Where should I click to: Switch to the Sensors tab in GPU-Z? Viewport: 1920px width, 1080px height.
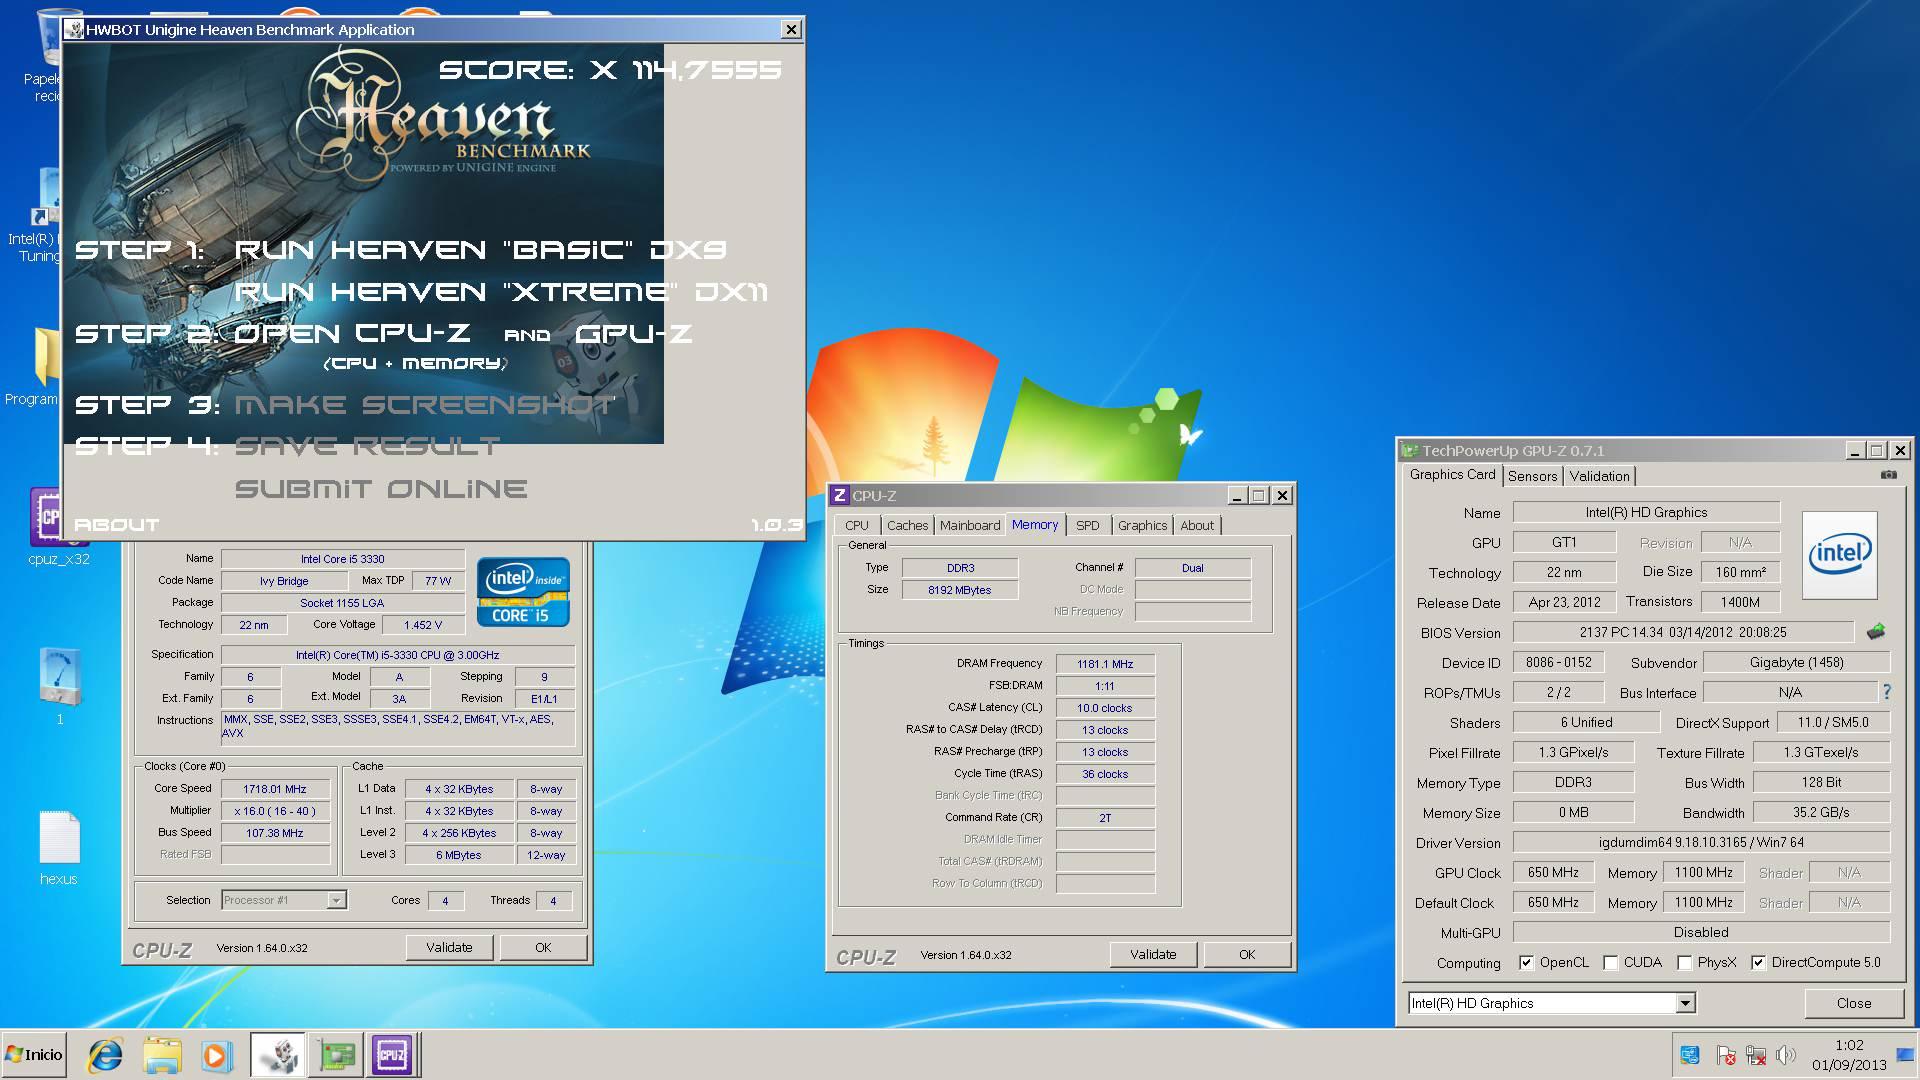pyautogui.click(x=1533, y=476)
